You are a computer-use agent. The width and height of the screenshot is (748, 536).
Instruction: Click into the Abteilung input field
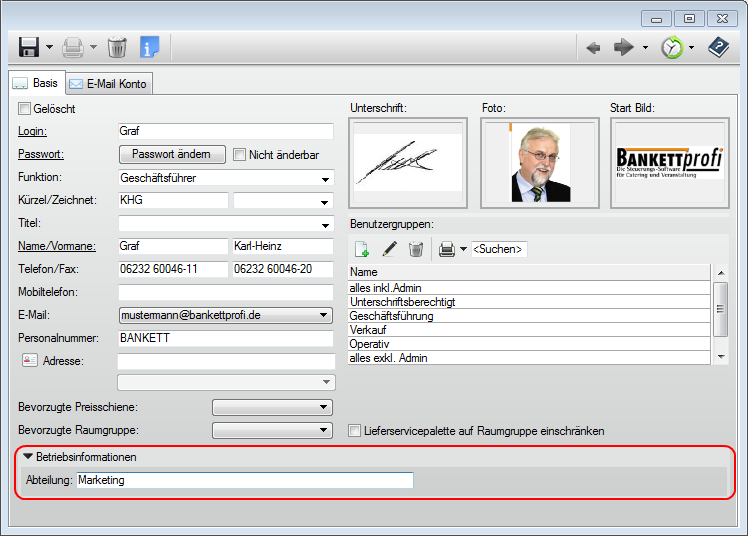point(245,481)
